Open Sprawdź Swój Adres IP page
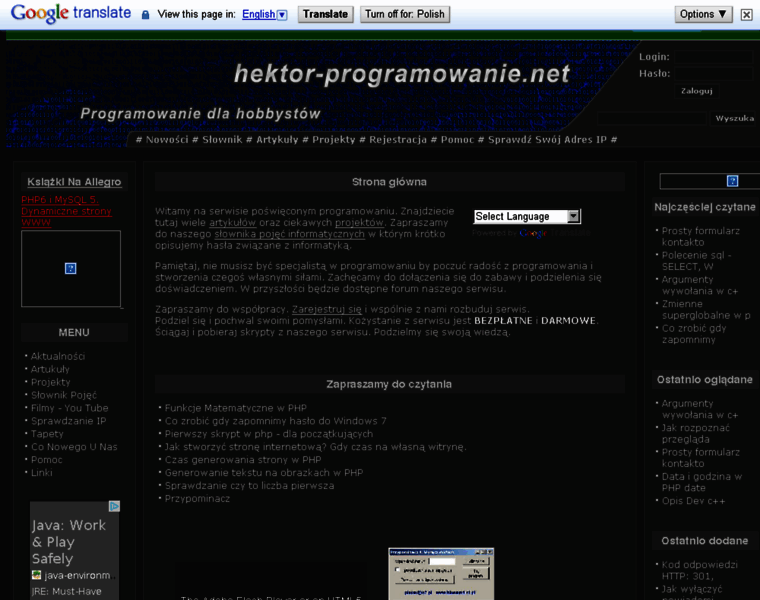This screenshot has height=600, width=760. tap(547, 140)
